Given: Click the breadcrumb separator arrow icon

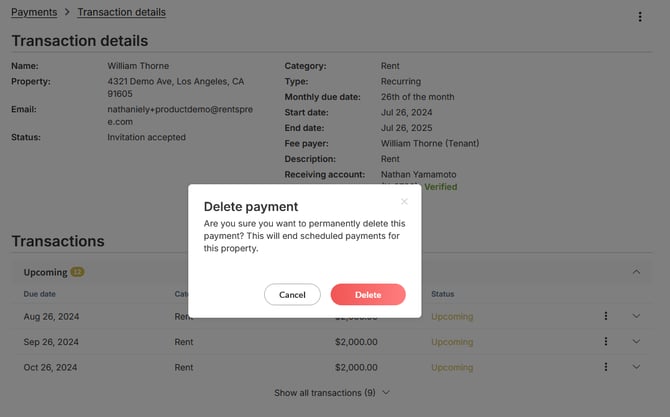Looking at the screenshot, I should tap(67, 12).
